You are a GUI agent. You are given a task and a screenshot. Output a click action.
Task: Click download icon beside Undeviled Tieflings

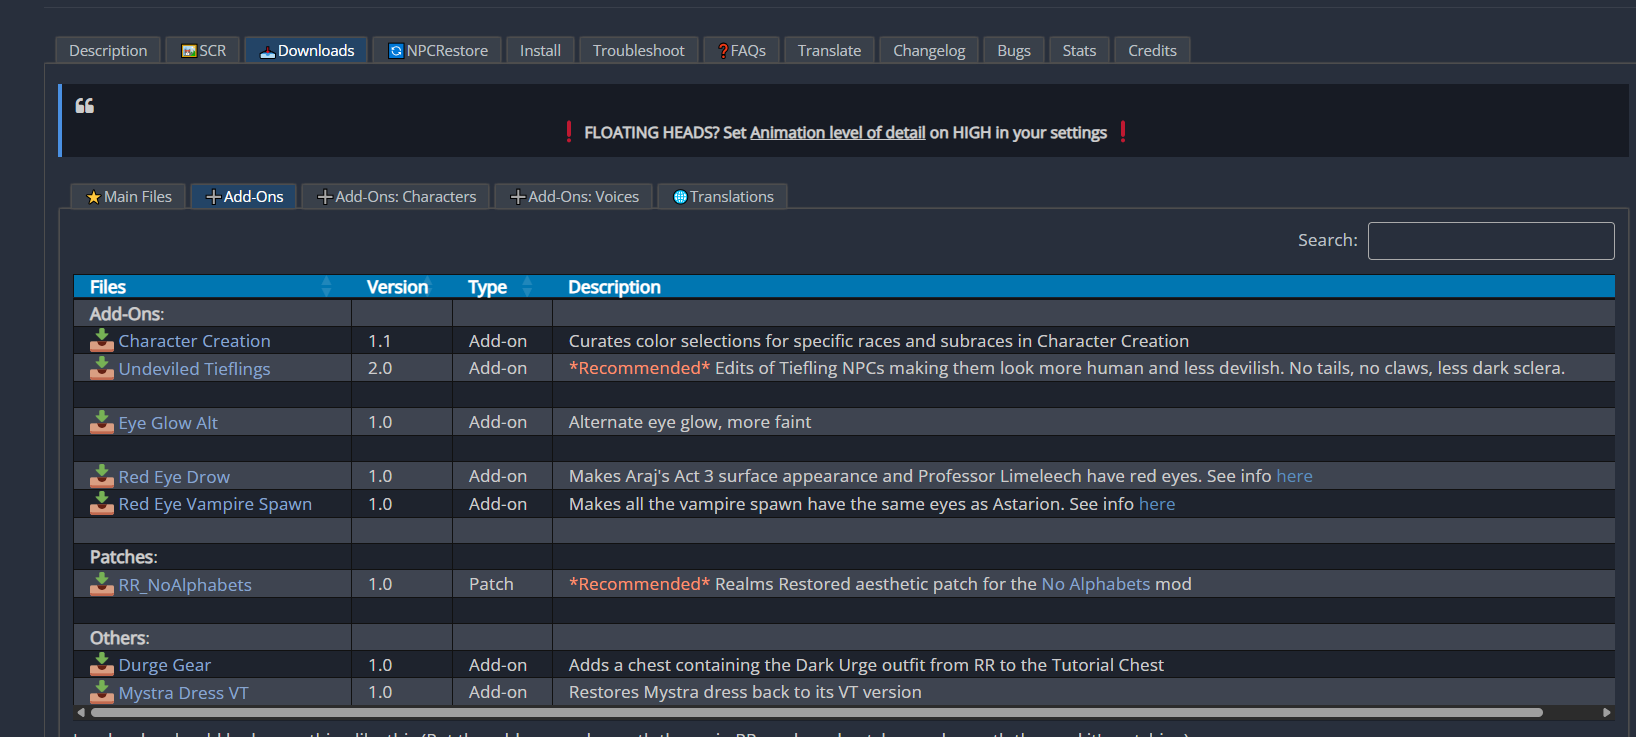coord(101,368)
